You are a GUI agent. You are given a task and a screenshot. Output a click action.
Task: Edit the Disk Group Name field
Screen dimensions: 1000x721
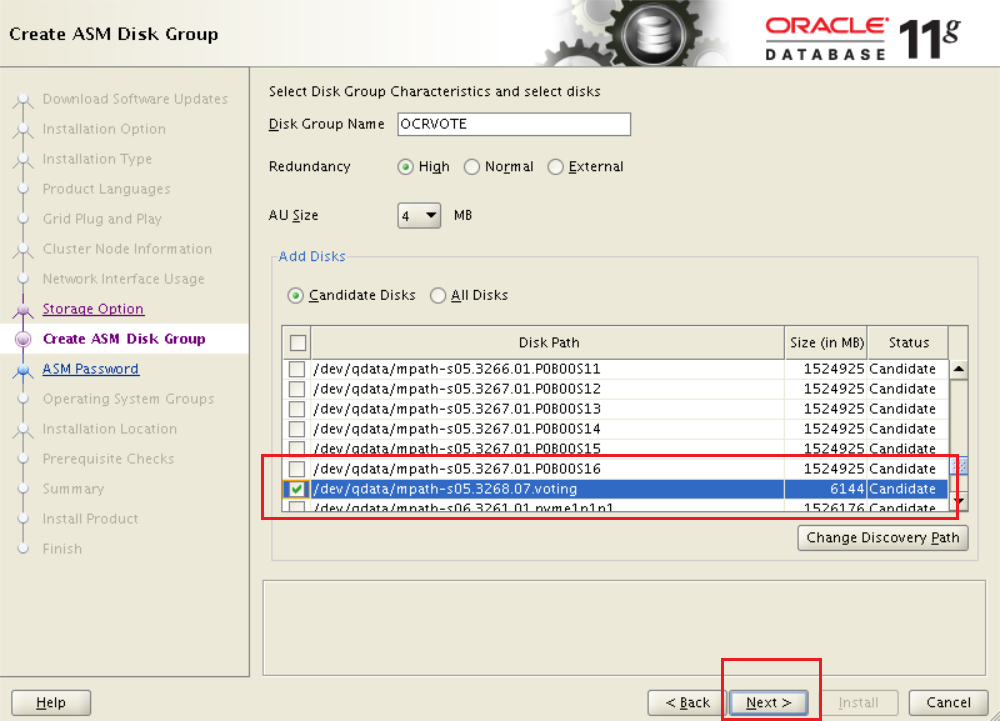514,124
